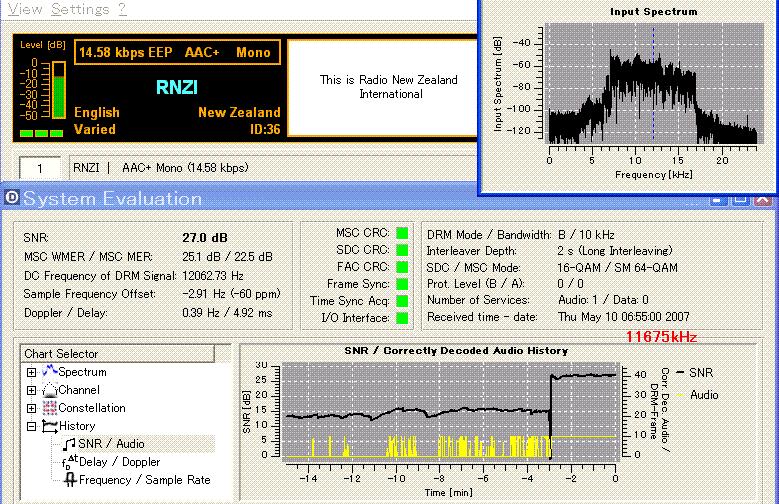
Task: Open the Settings menu
Action: coord(80,9)
